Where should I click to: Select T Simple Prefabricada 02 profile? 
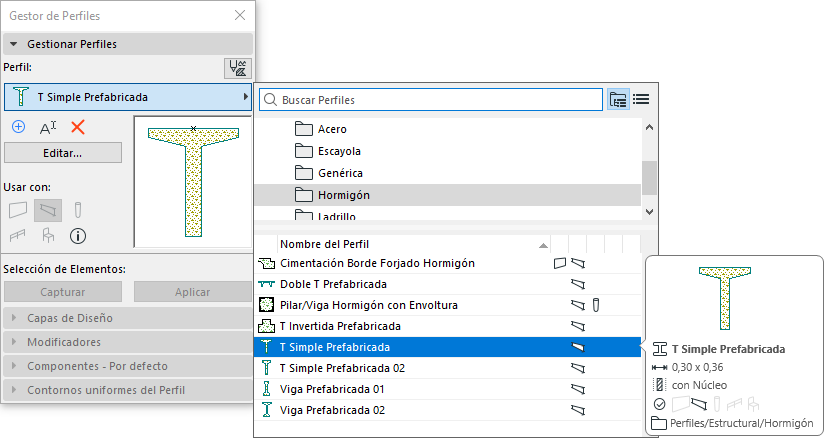click(x=447, y=368)
